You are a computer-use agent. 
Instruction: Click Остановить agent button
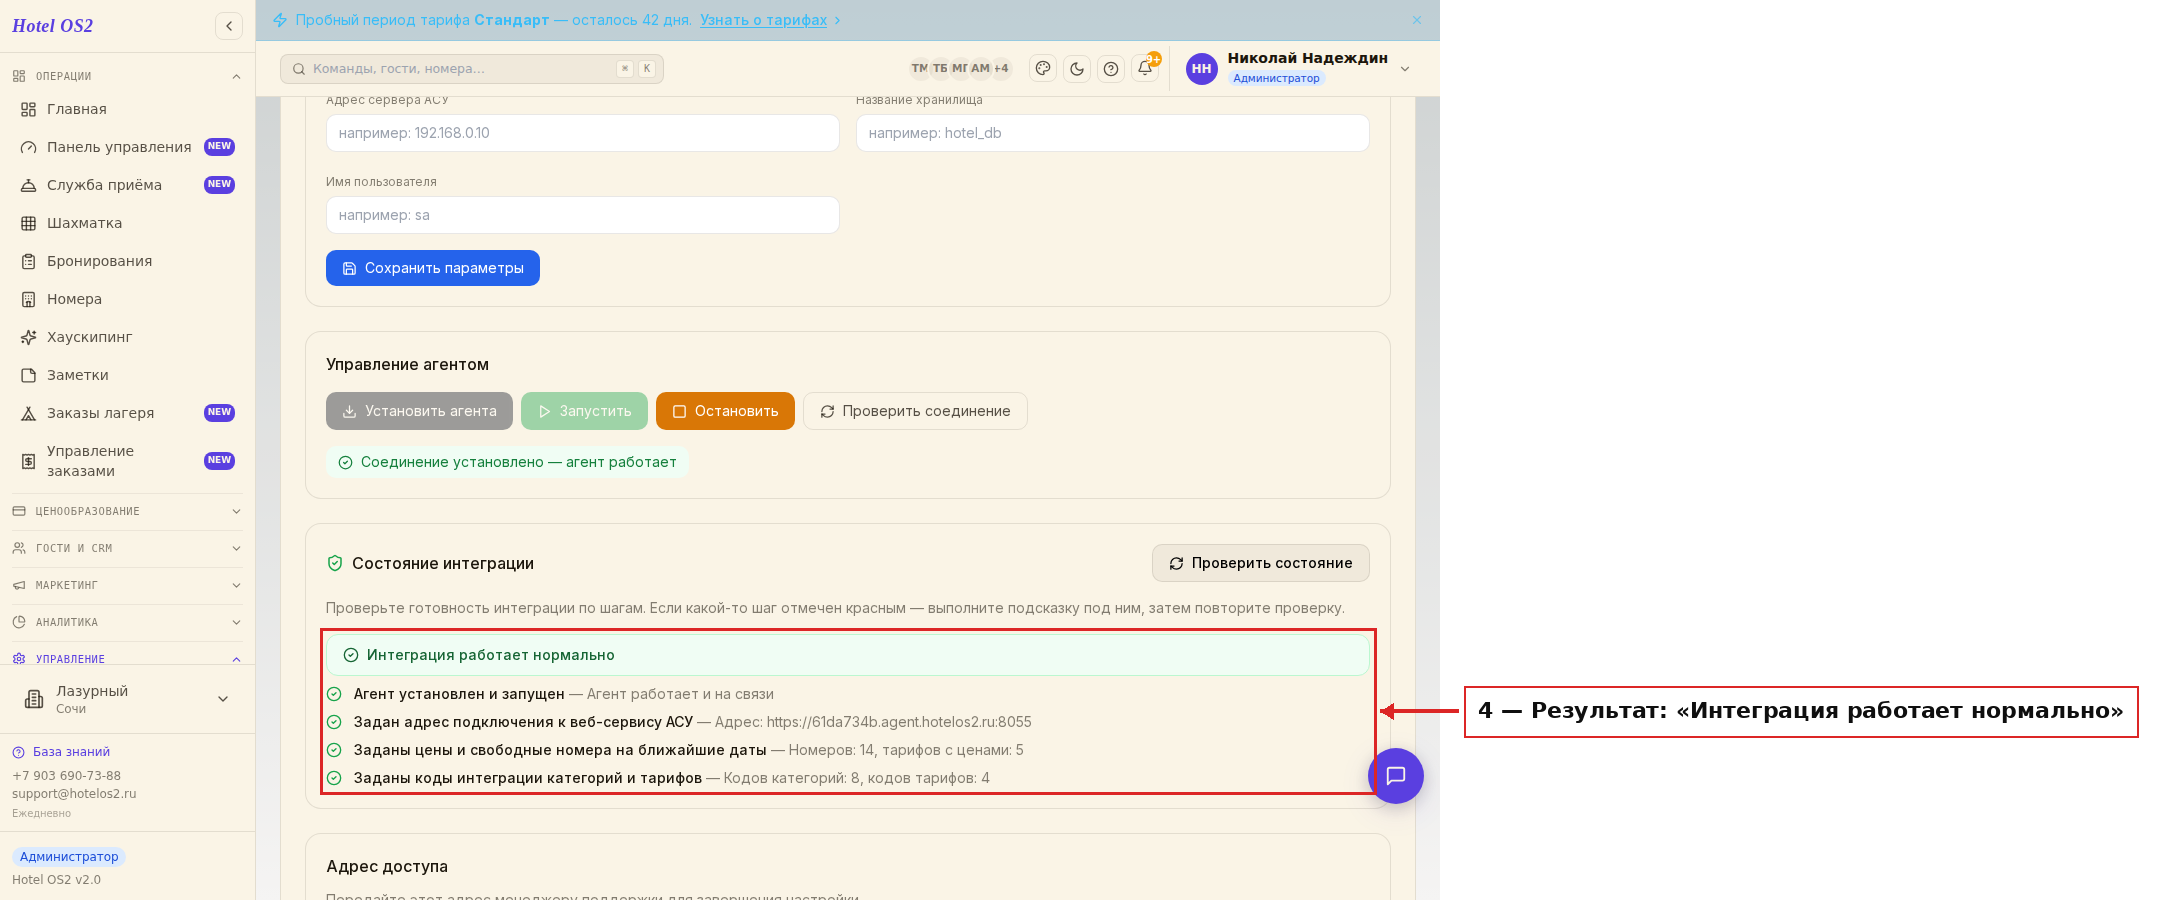[x=725, y=411]
